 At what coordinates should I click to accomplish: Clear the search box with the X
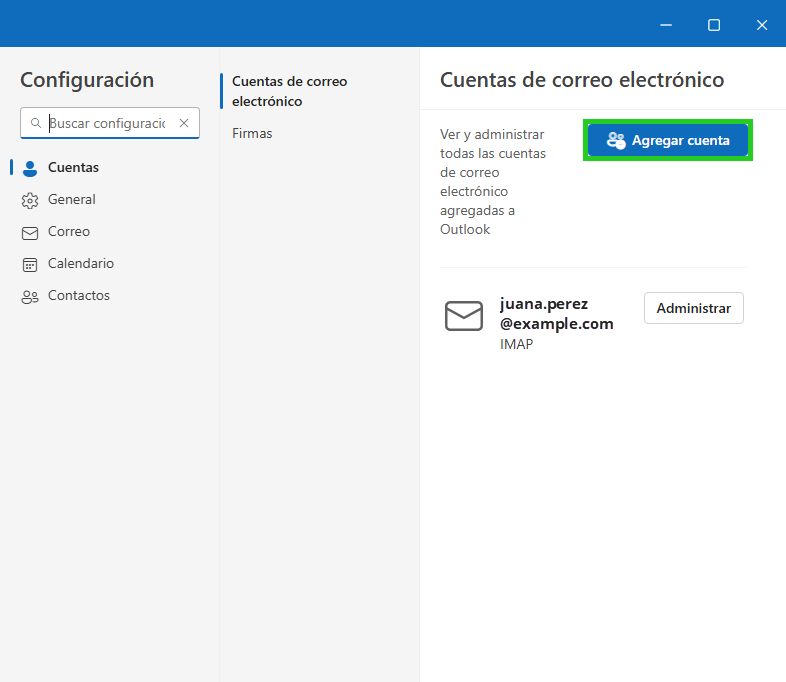pyautogui.click(x=184, y=123)
